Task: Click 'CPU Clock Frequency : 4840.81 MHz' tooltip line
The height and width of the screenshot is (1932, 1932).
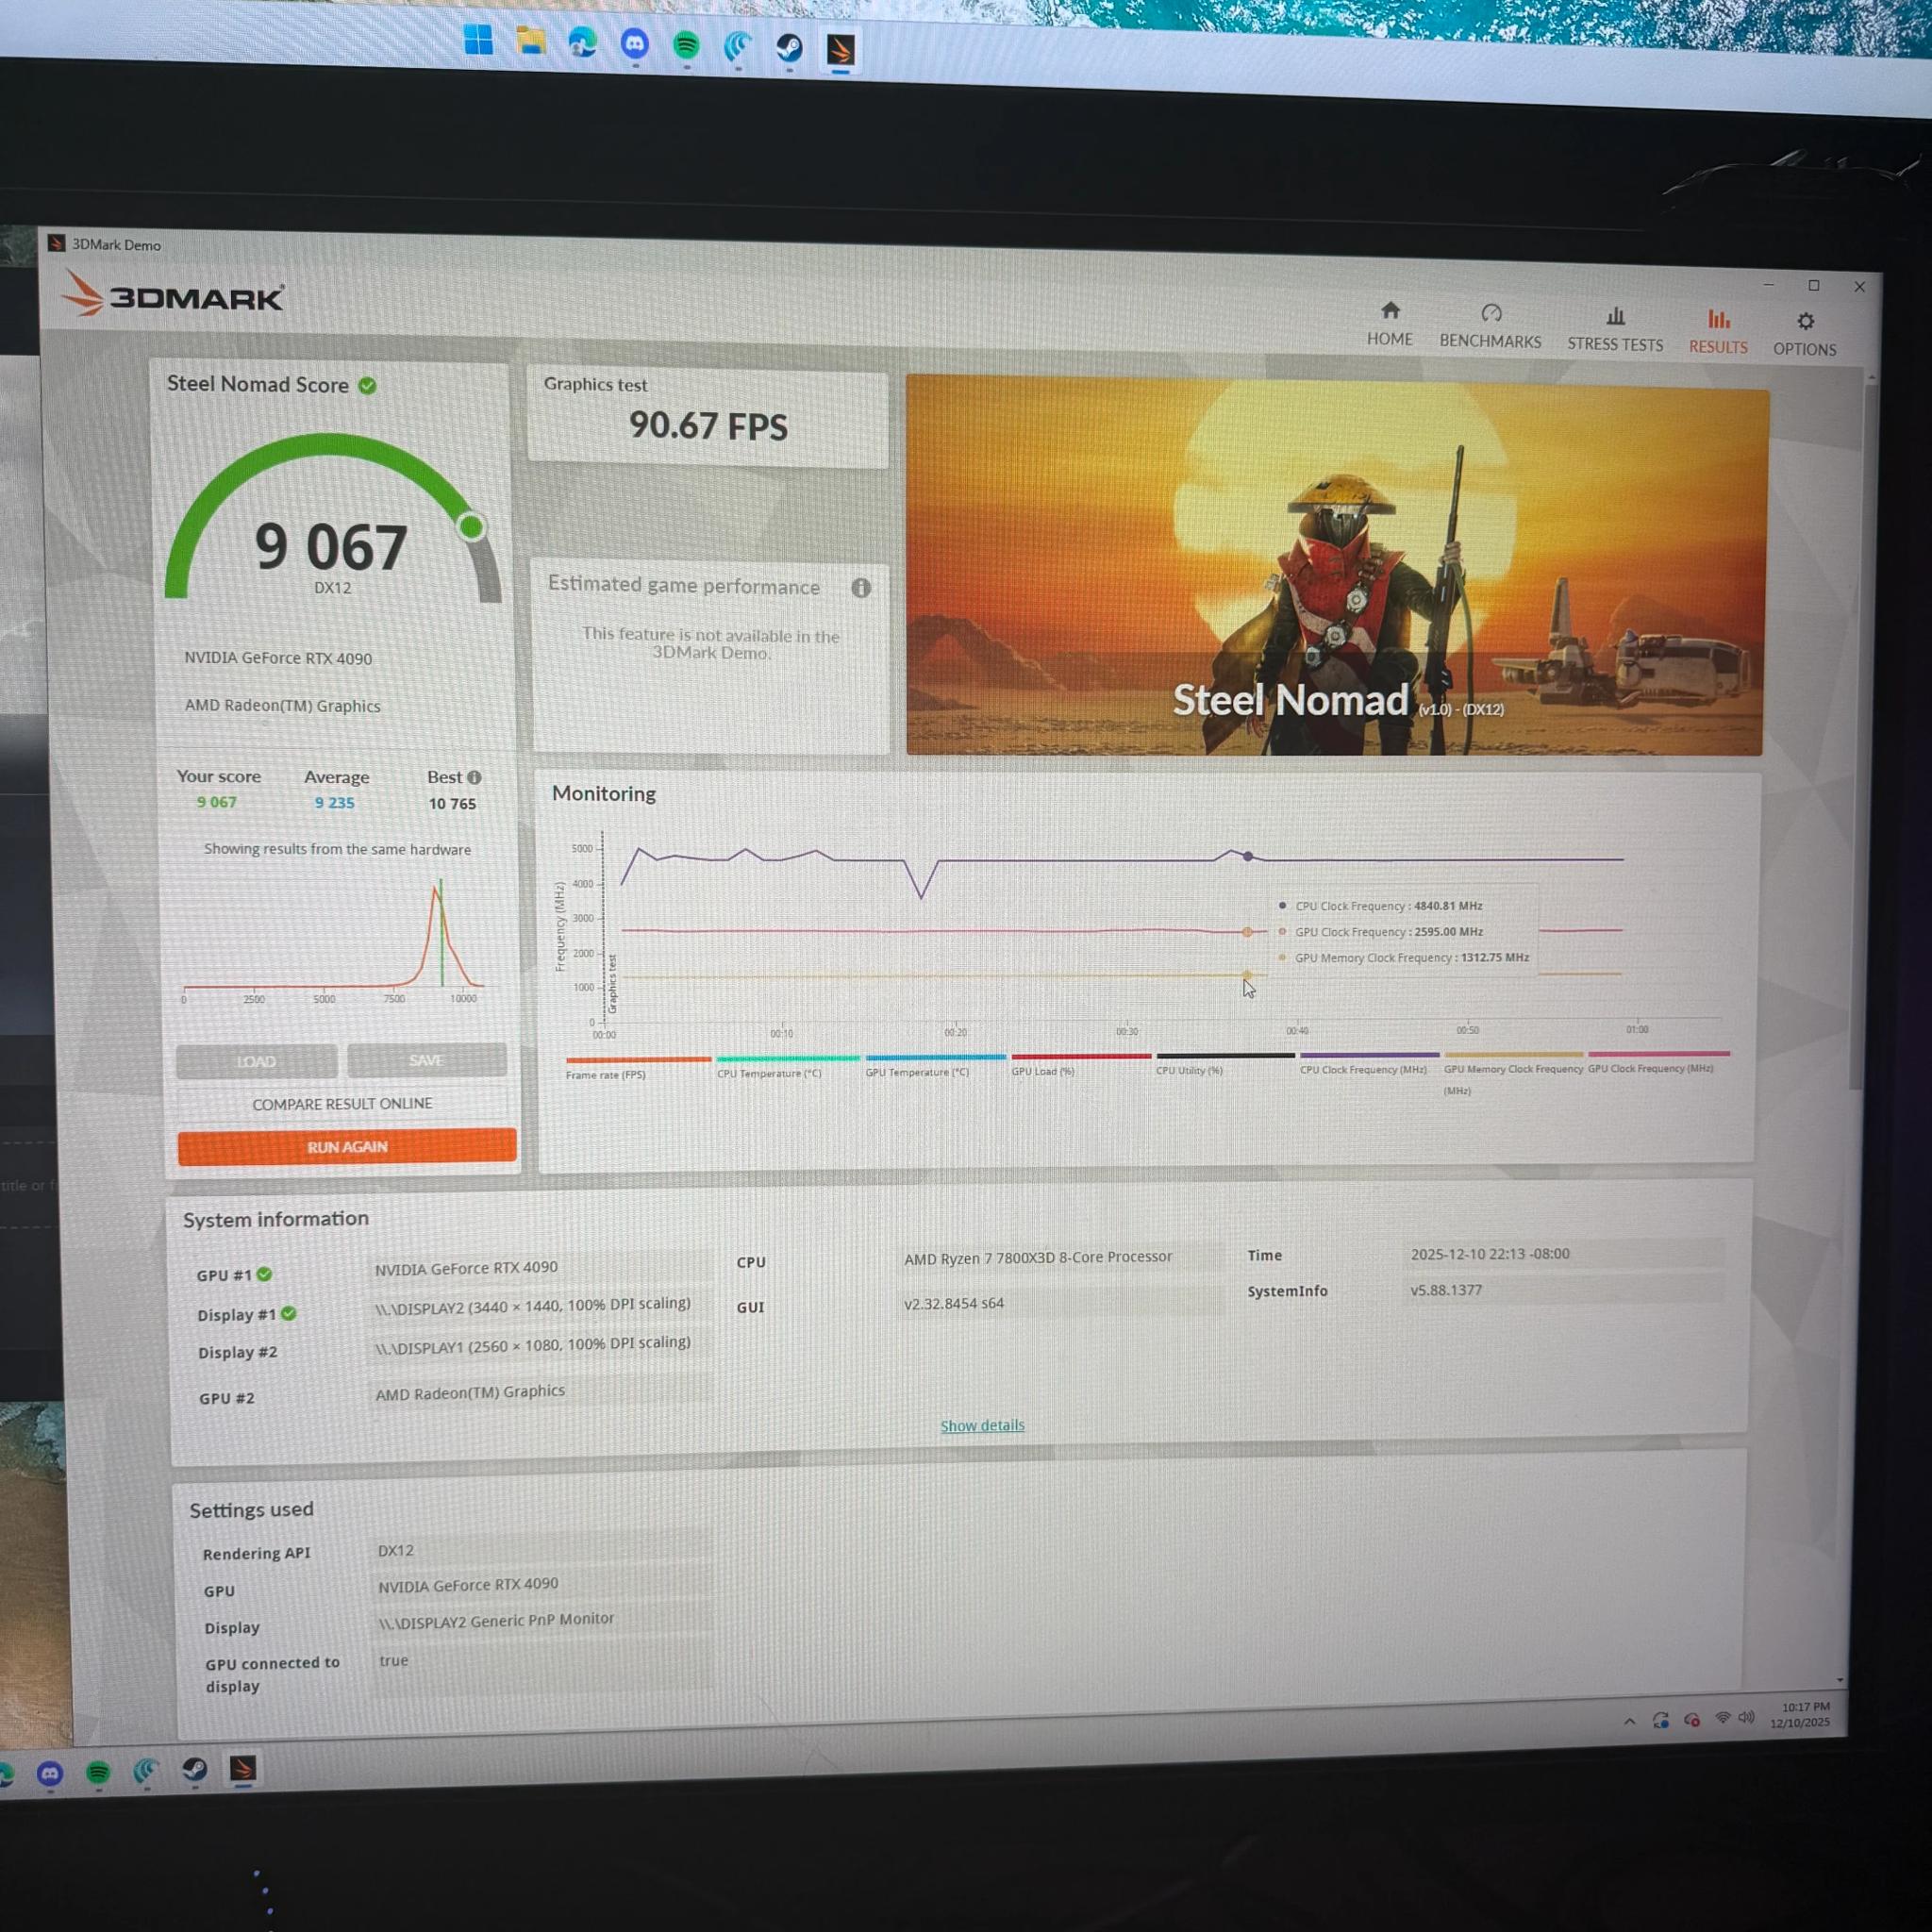Action: (1388, 906)
